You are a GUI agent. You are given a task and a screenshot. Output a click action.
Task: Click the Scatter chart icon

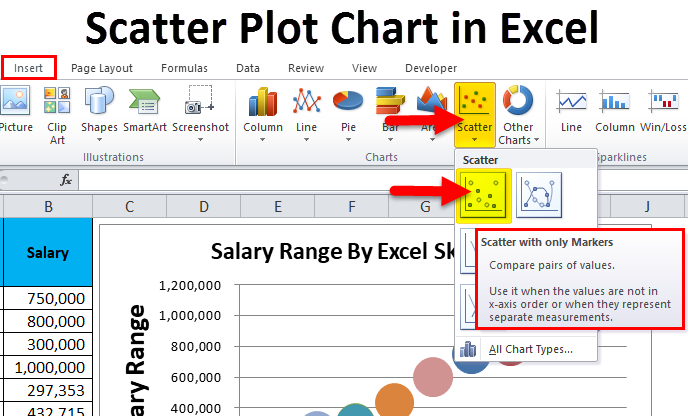pos(474,100)
